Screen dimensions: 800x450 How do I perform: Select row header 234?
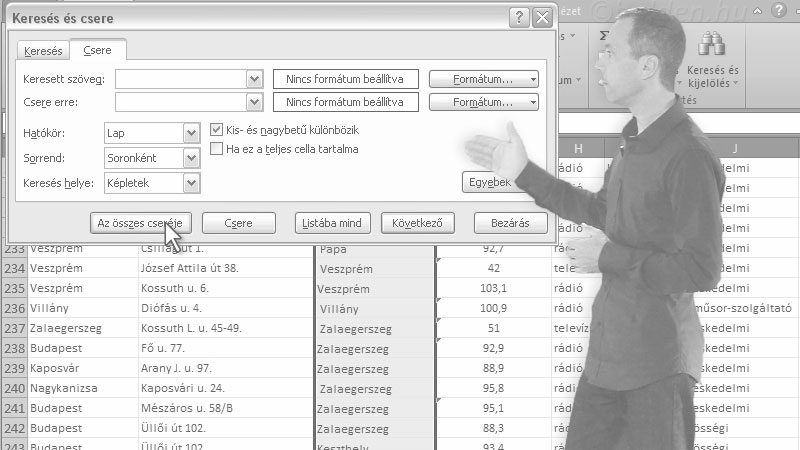[x=14, y=268]
